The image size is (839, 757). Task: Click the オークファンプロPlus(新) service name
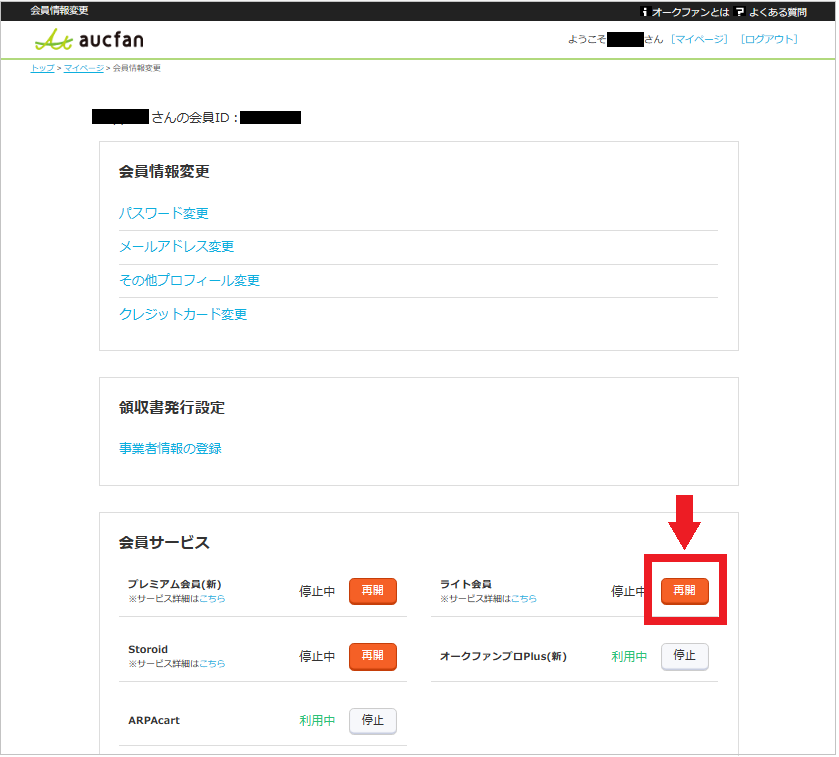tap(504, 656)
